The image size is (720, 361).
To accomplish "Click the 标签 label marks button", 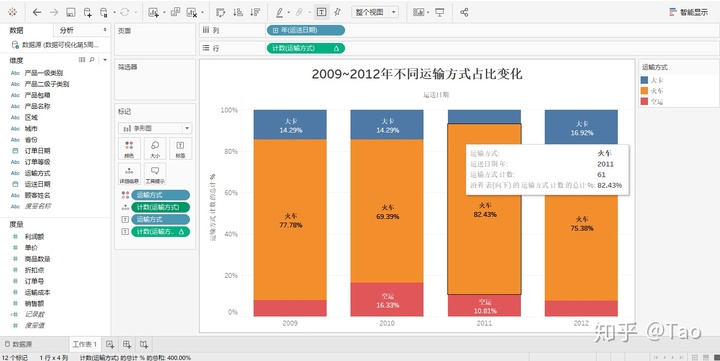I will [x=180, y=149].
